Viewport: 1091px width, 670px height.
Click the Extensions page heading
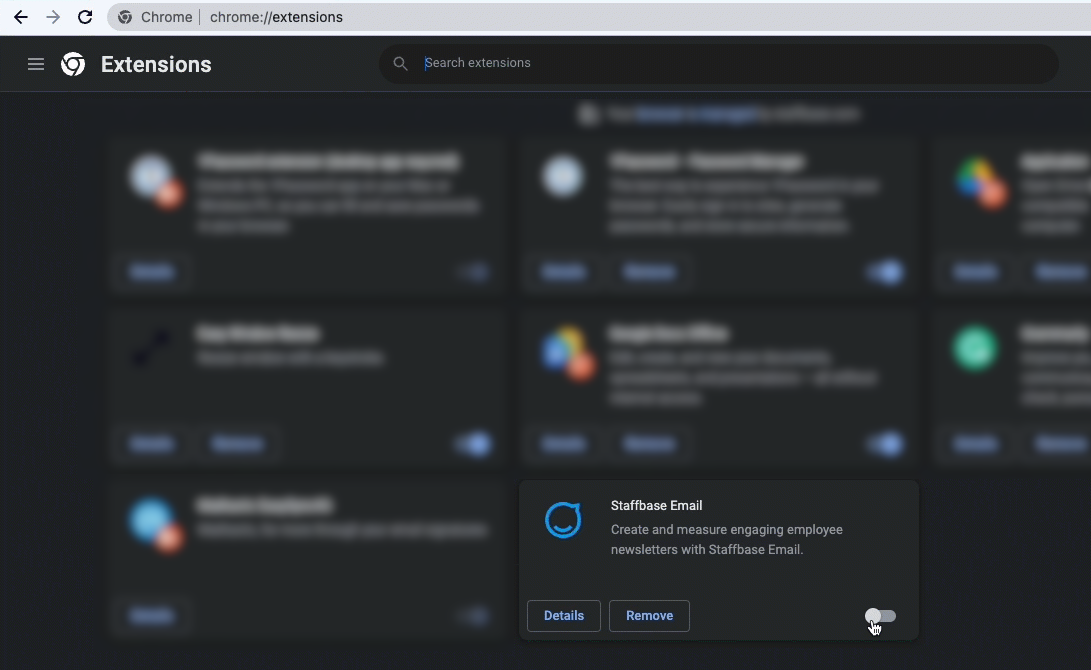click(156, 65)
